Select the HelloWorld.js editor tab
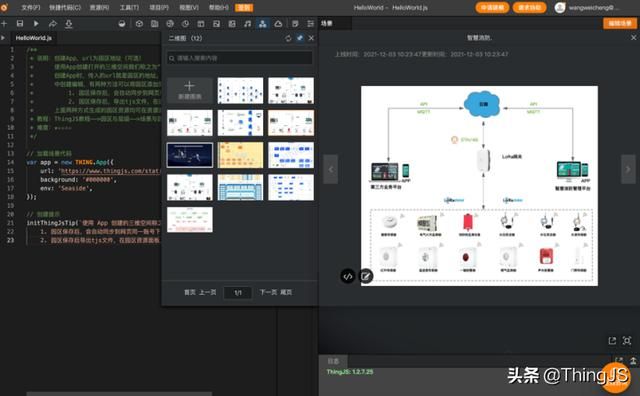 33,38
